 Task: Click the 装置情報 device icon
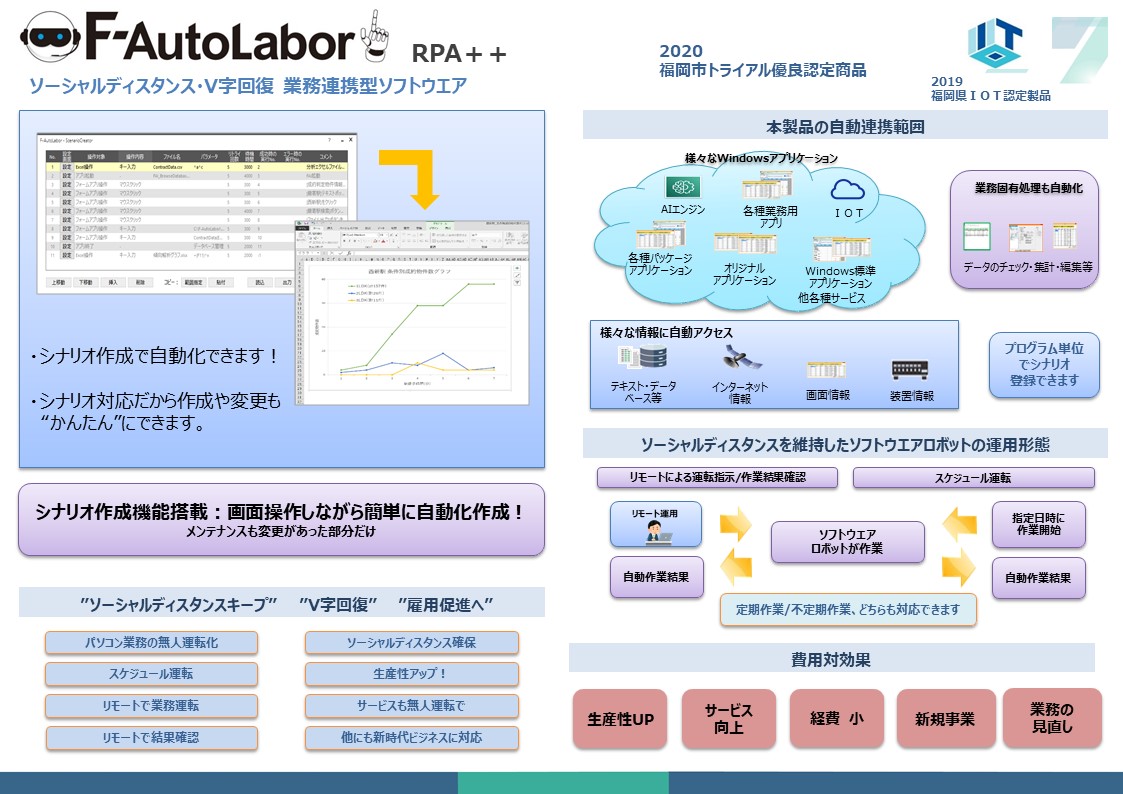(910, 369)
